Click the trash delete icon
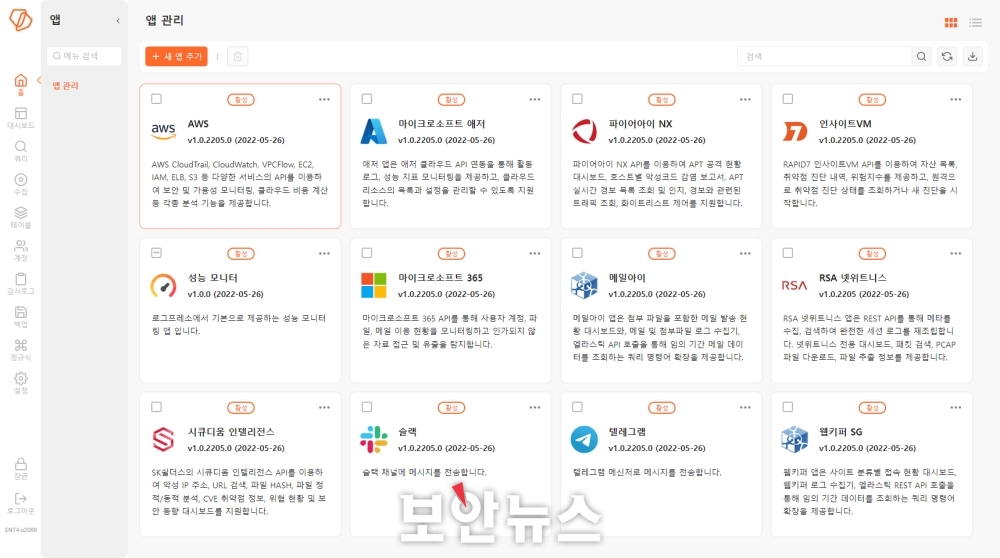1000x558 pixels. tap(237, 56)
